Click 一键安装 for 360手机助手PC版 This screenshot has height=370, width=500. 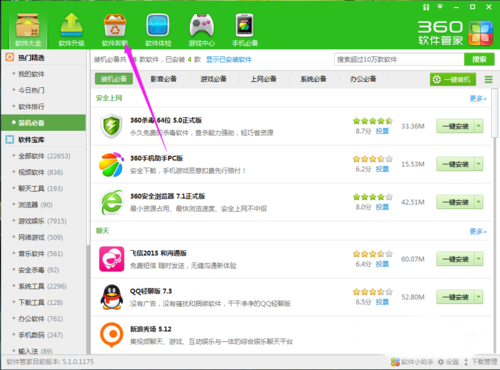click(455, 164)
